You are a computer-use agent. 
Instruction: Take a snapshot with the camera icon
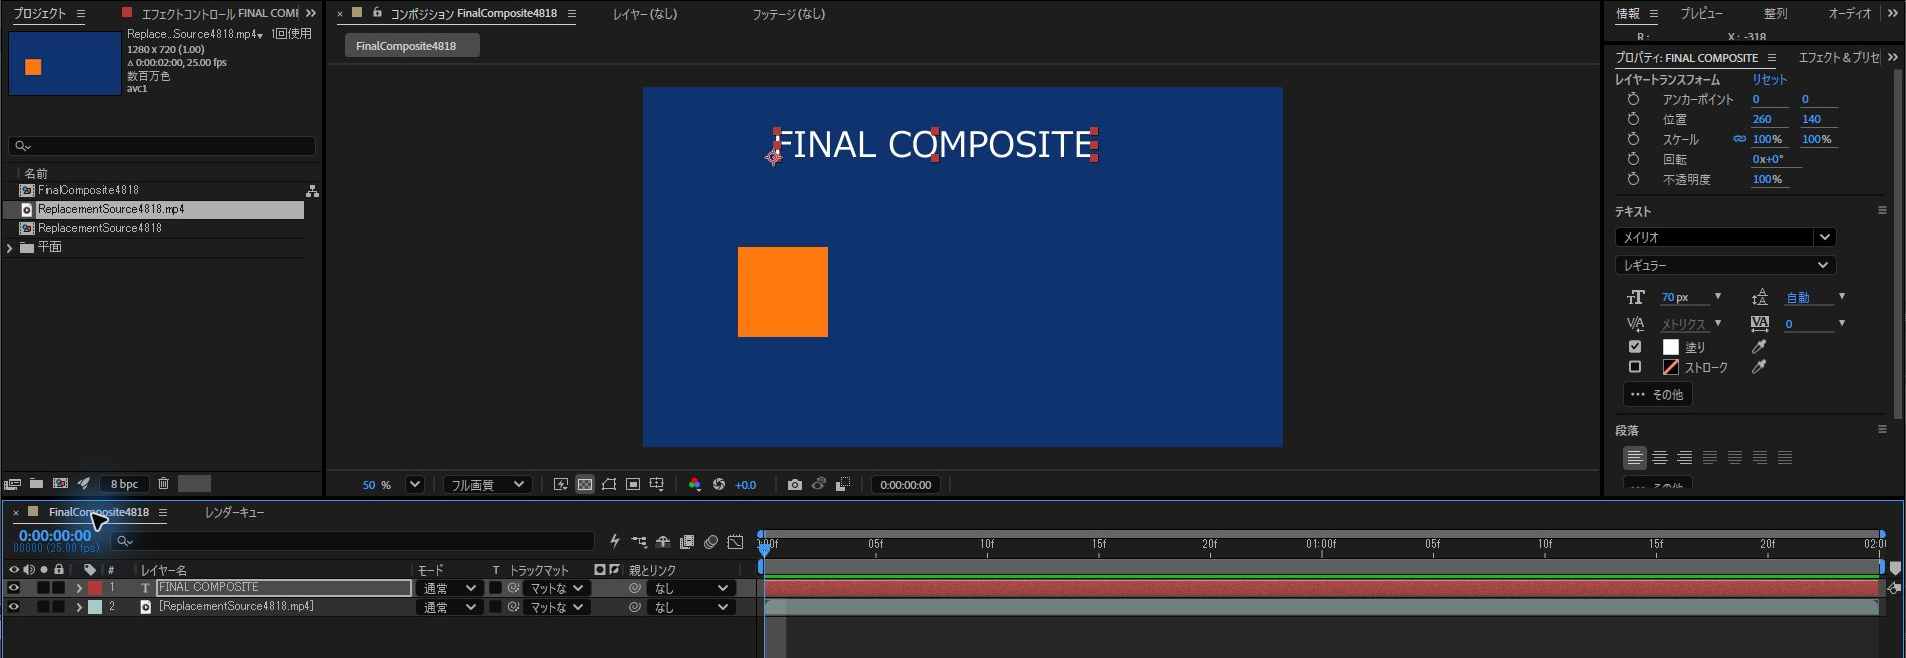(x=795, y=485)
